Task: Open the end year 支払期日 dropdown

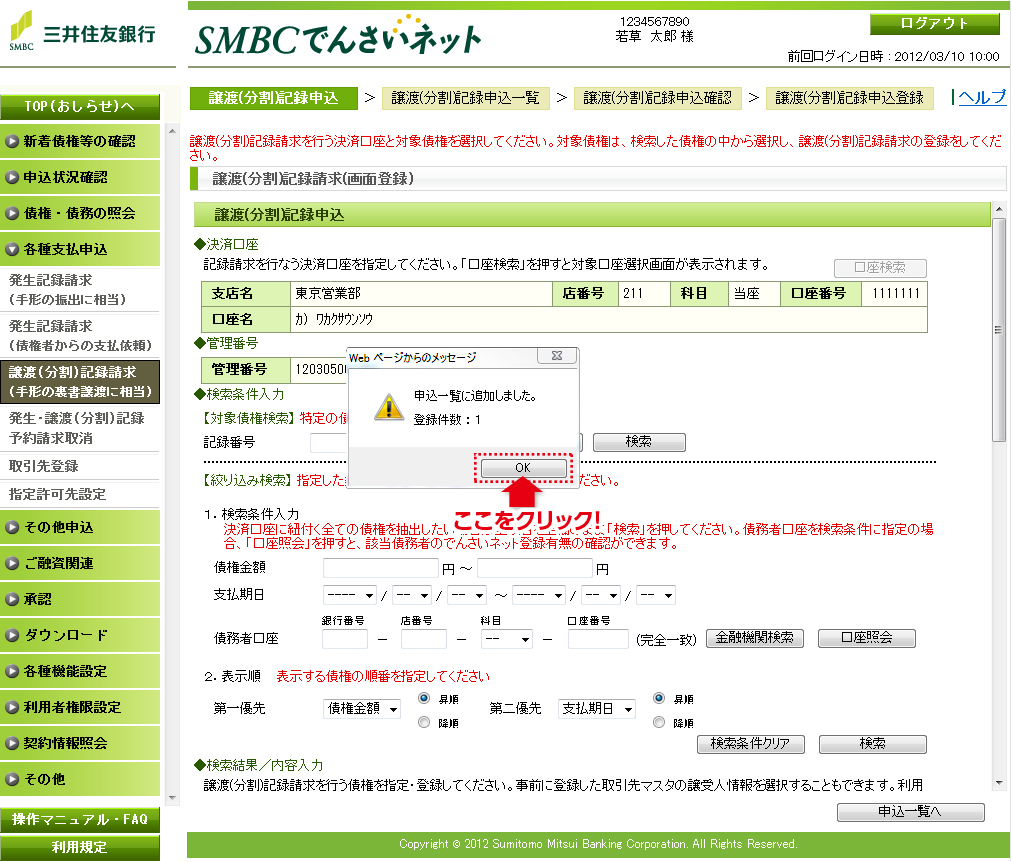Action: tap(539, 595)
